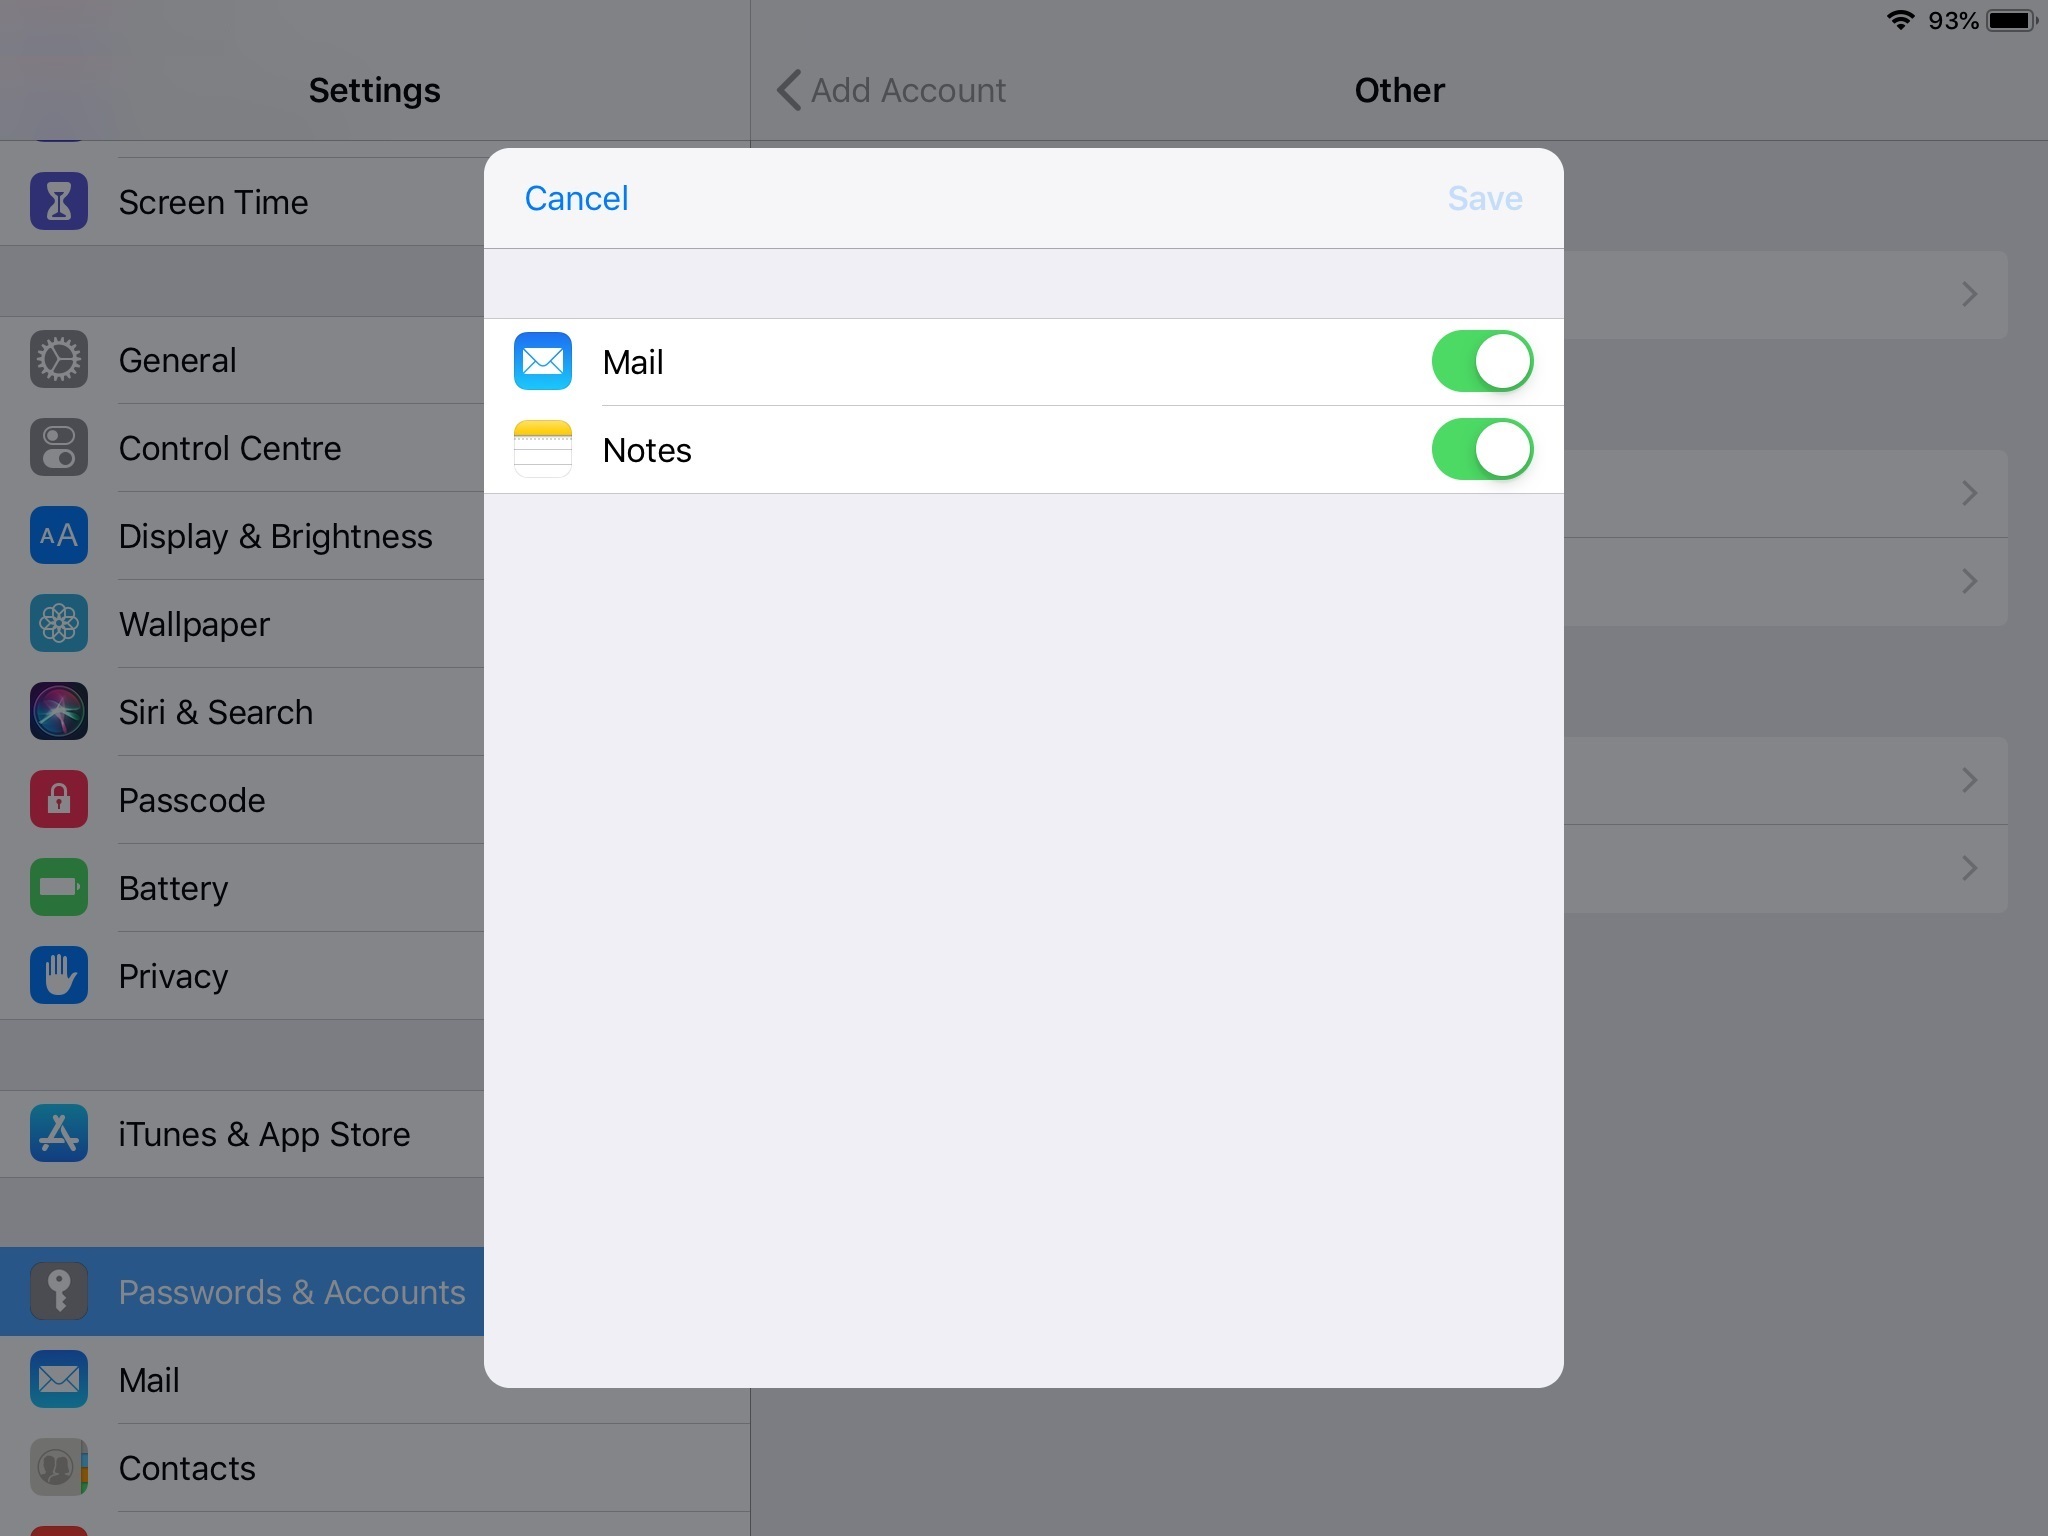Tap the Other page title
The width and height of the screenshot is (2048, 1536).
point(1399,90)
